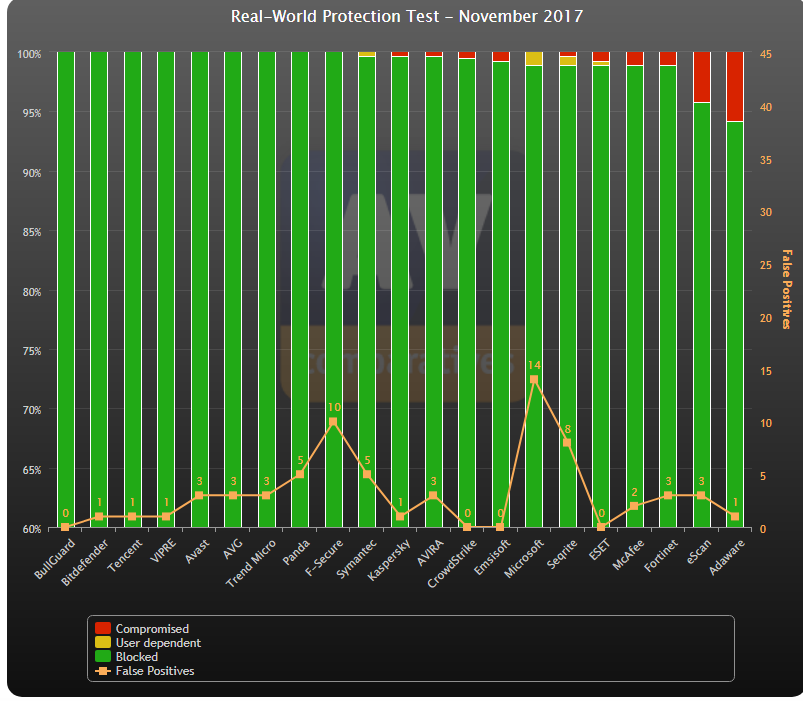
Task: Click the 35 right axis label
Action: pos(766,160)
